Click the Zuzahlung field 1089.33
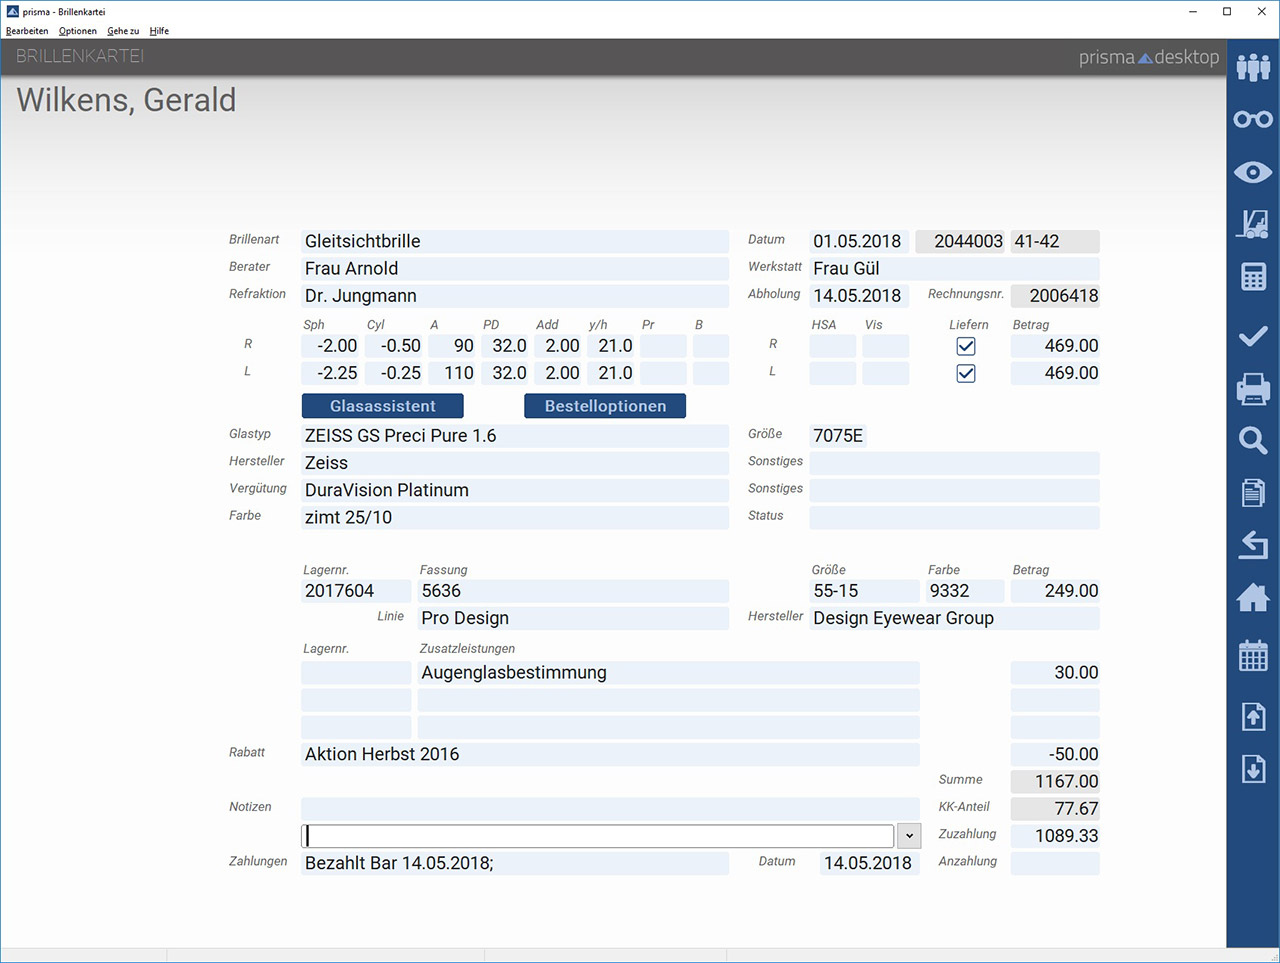The height and width of the screenshot is (963, 1280). coord(1055,836)
